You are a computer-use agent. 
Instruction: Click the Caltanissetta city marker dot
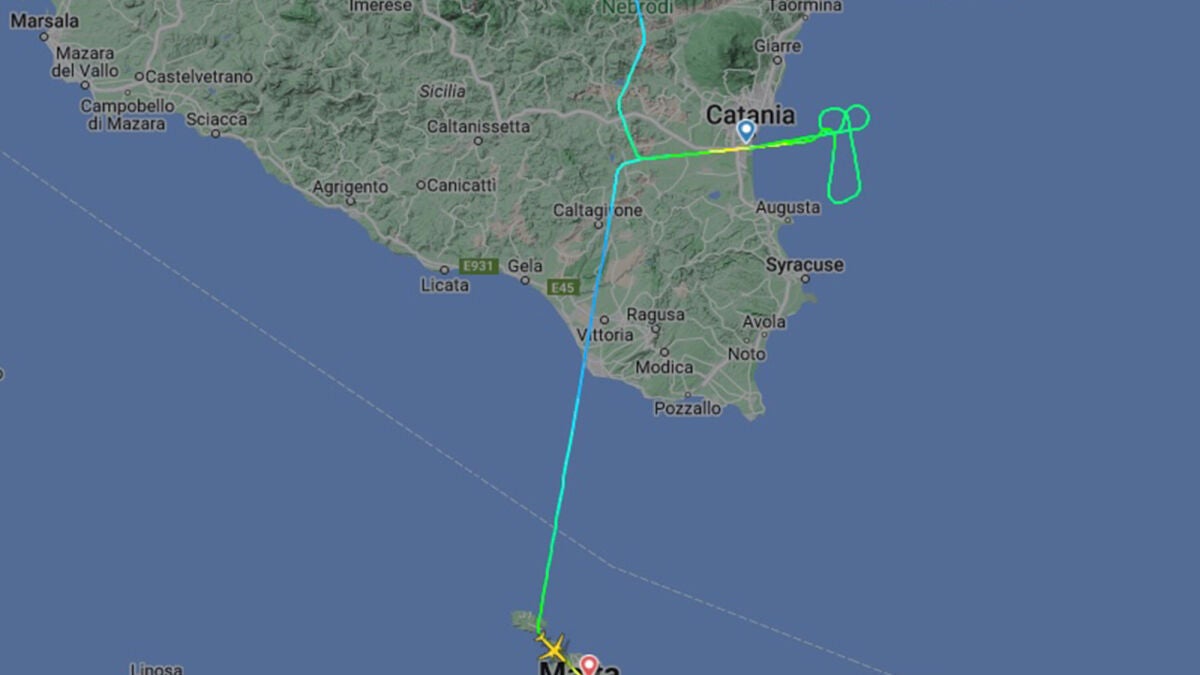pyautogui.click(x=478, y=141)
